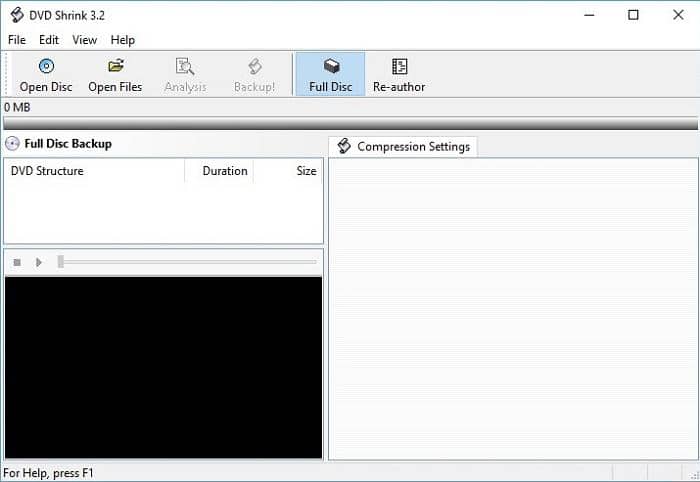700x482 pixels.
Task: Open the File menu
Action: (17, 40)
